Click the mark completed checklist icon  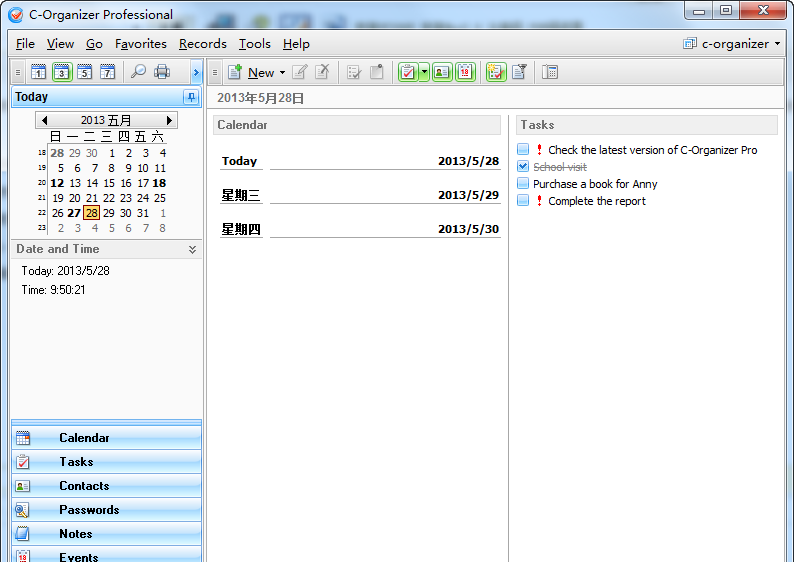pos(354,72)
